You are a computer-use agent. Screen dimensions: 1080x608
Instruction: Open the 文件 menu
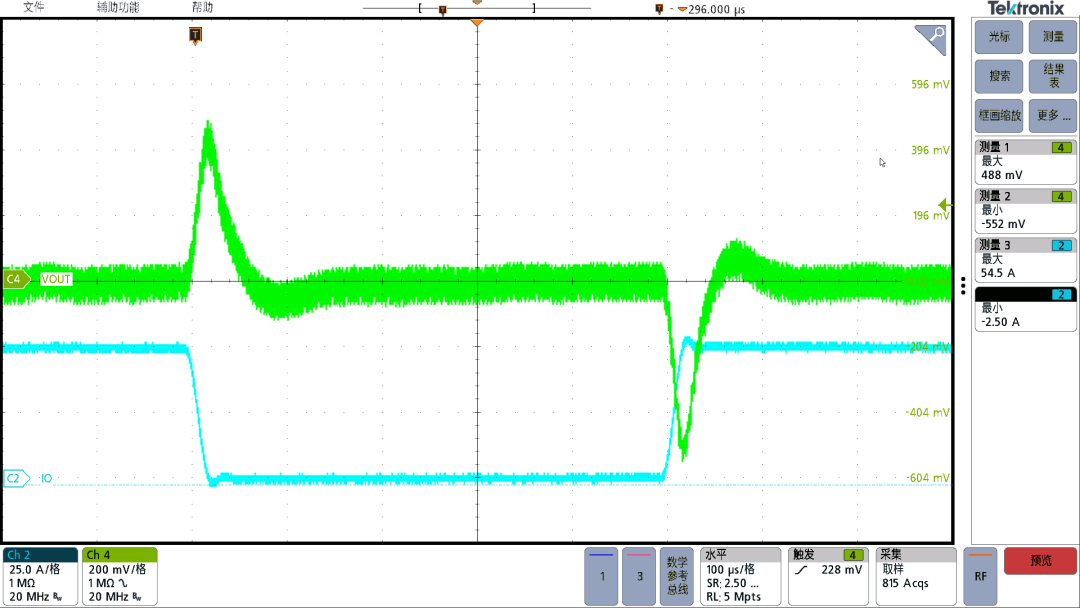(x=33, y=8)
